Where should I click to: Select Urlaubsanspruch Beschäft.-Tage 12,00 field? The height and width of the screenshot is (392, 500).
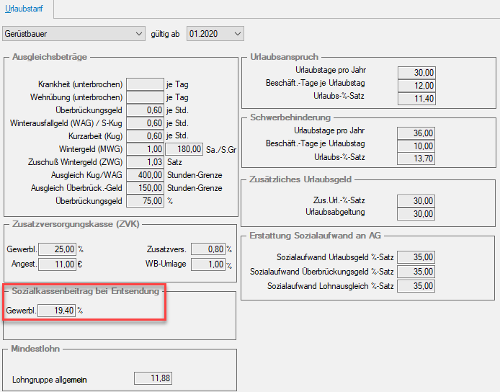click(417, 86)
